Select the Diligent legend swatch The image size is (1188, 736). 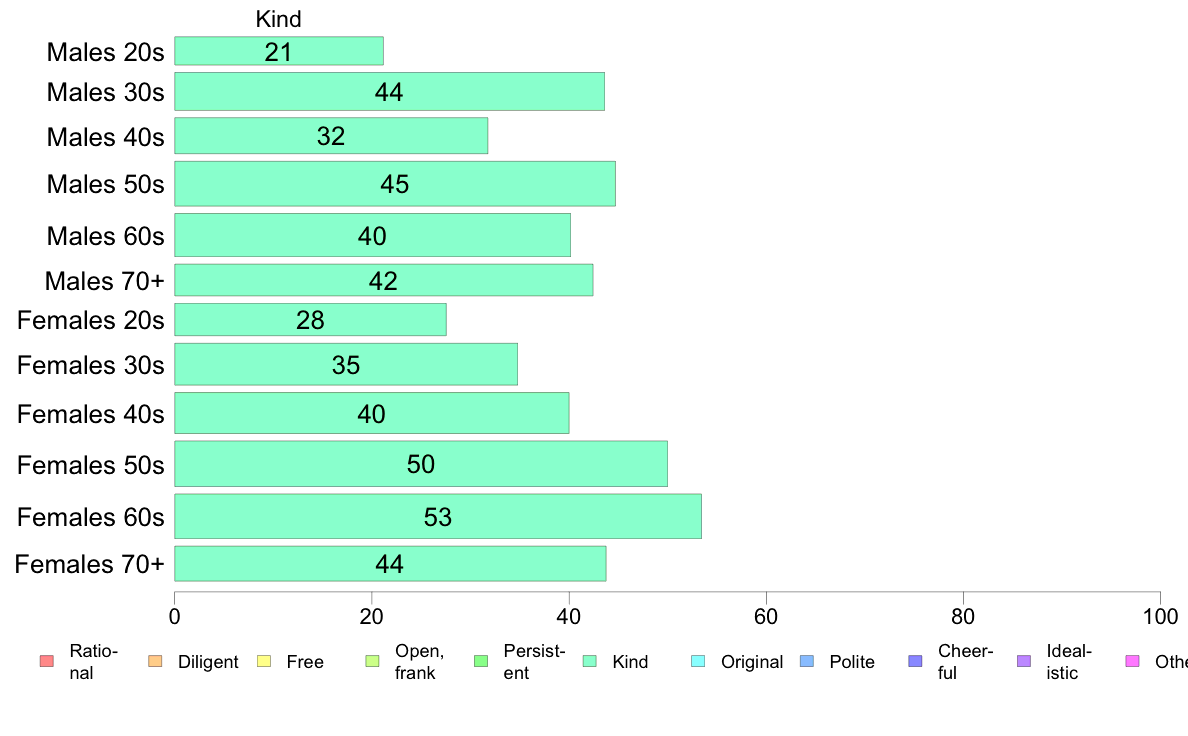point(155,661)
